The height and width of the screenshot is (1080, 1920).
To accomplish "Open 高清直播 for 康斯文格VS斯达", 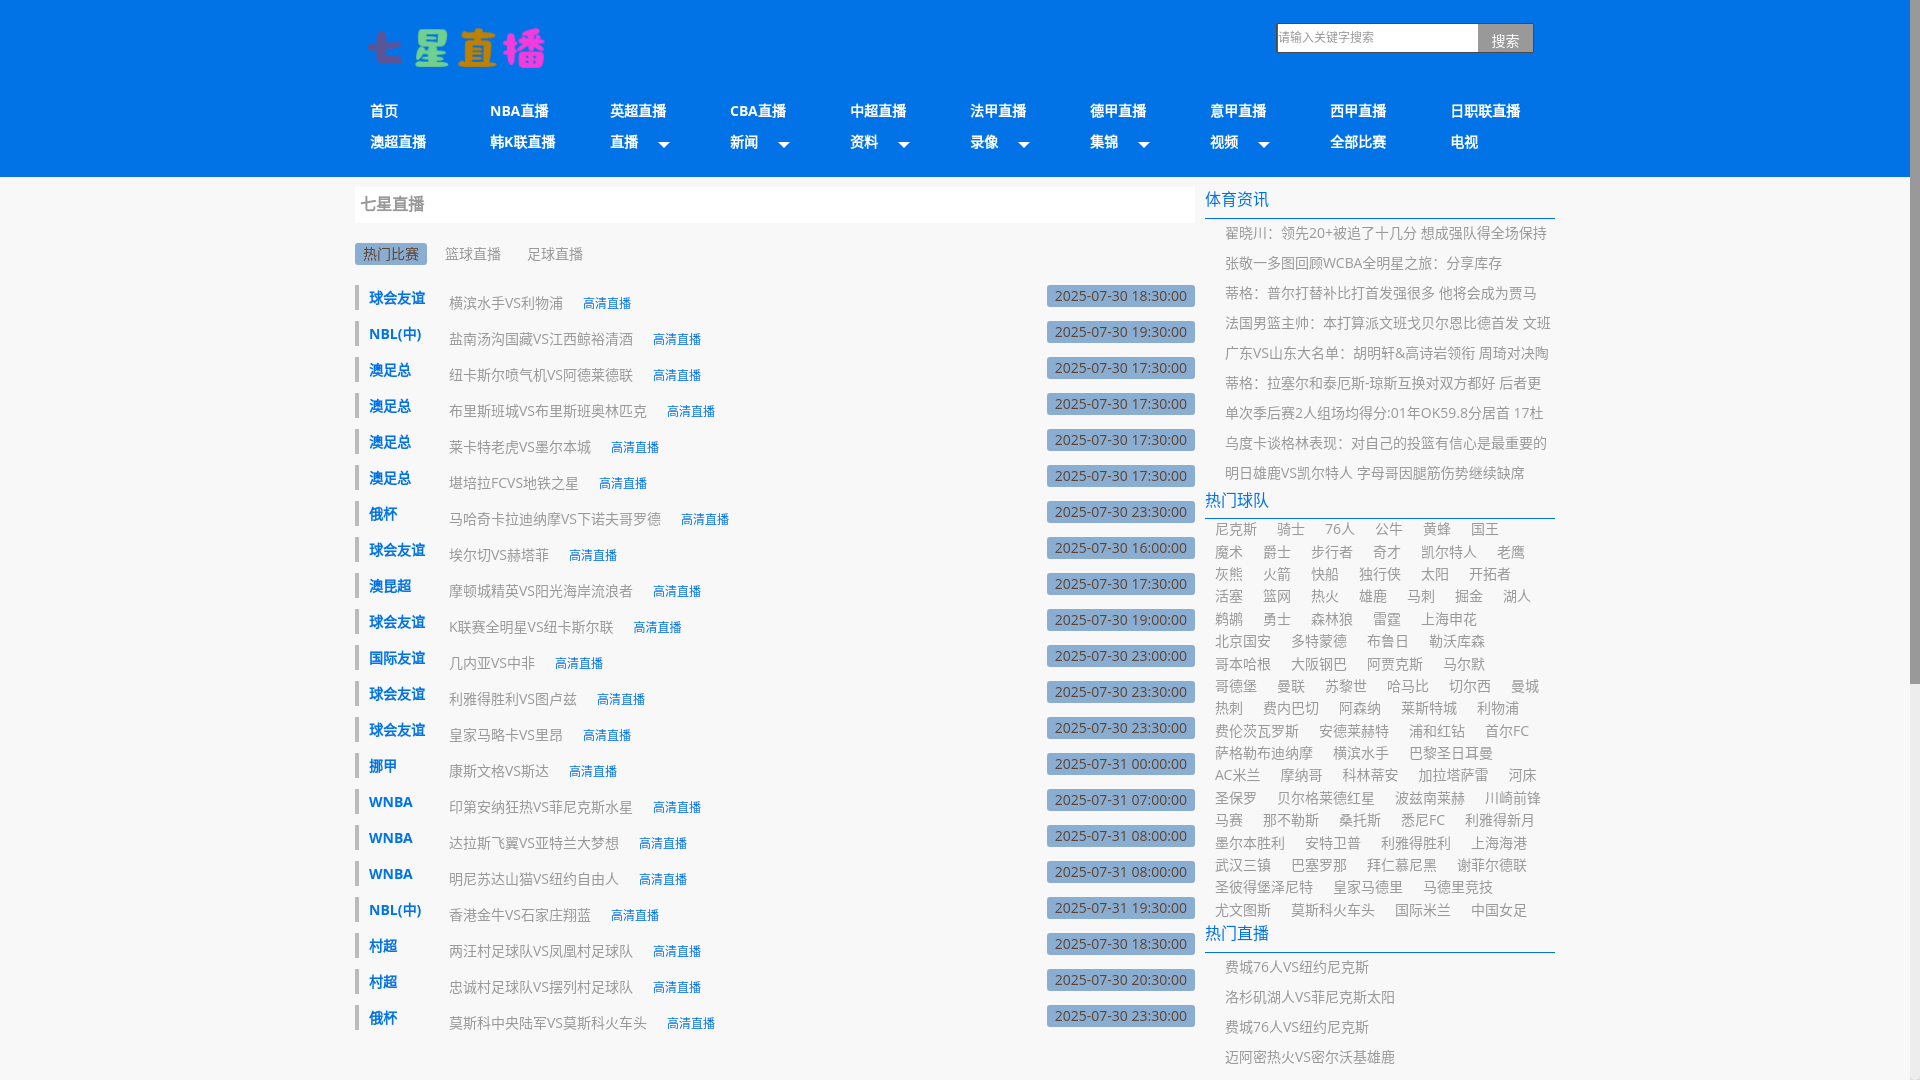I will coord(593,771).
